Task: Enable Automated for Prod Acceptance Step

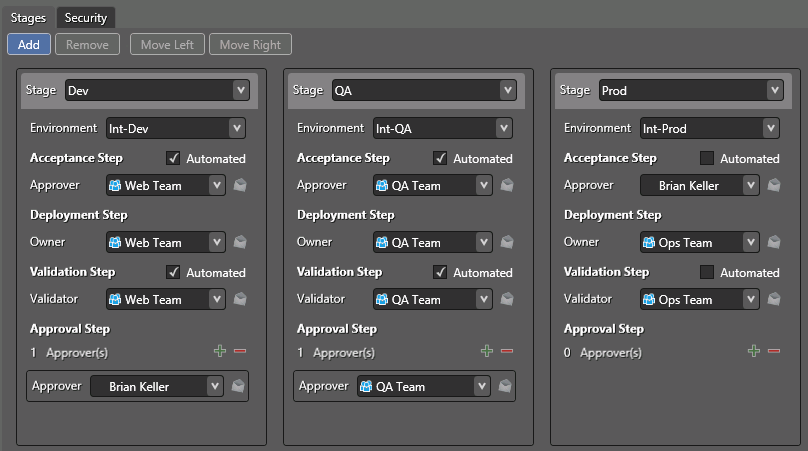Action: pyautogui.click(x=708, y=158)
